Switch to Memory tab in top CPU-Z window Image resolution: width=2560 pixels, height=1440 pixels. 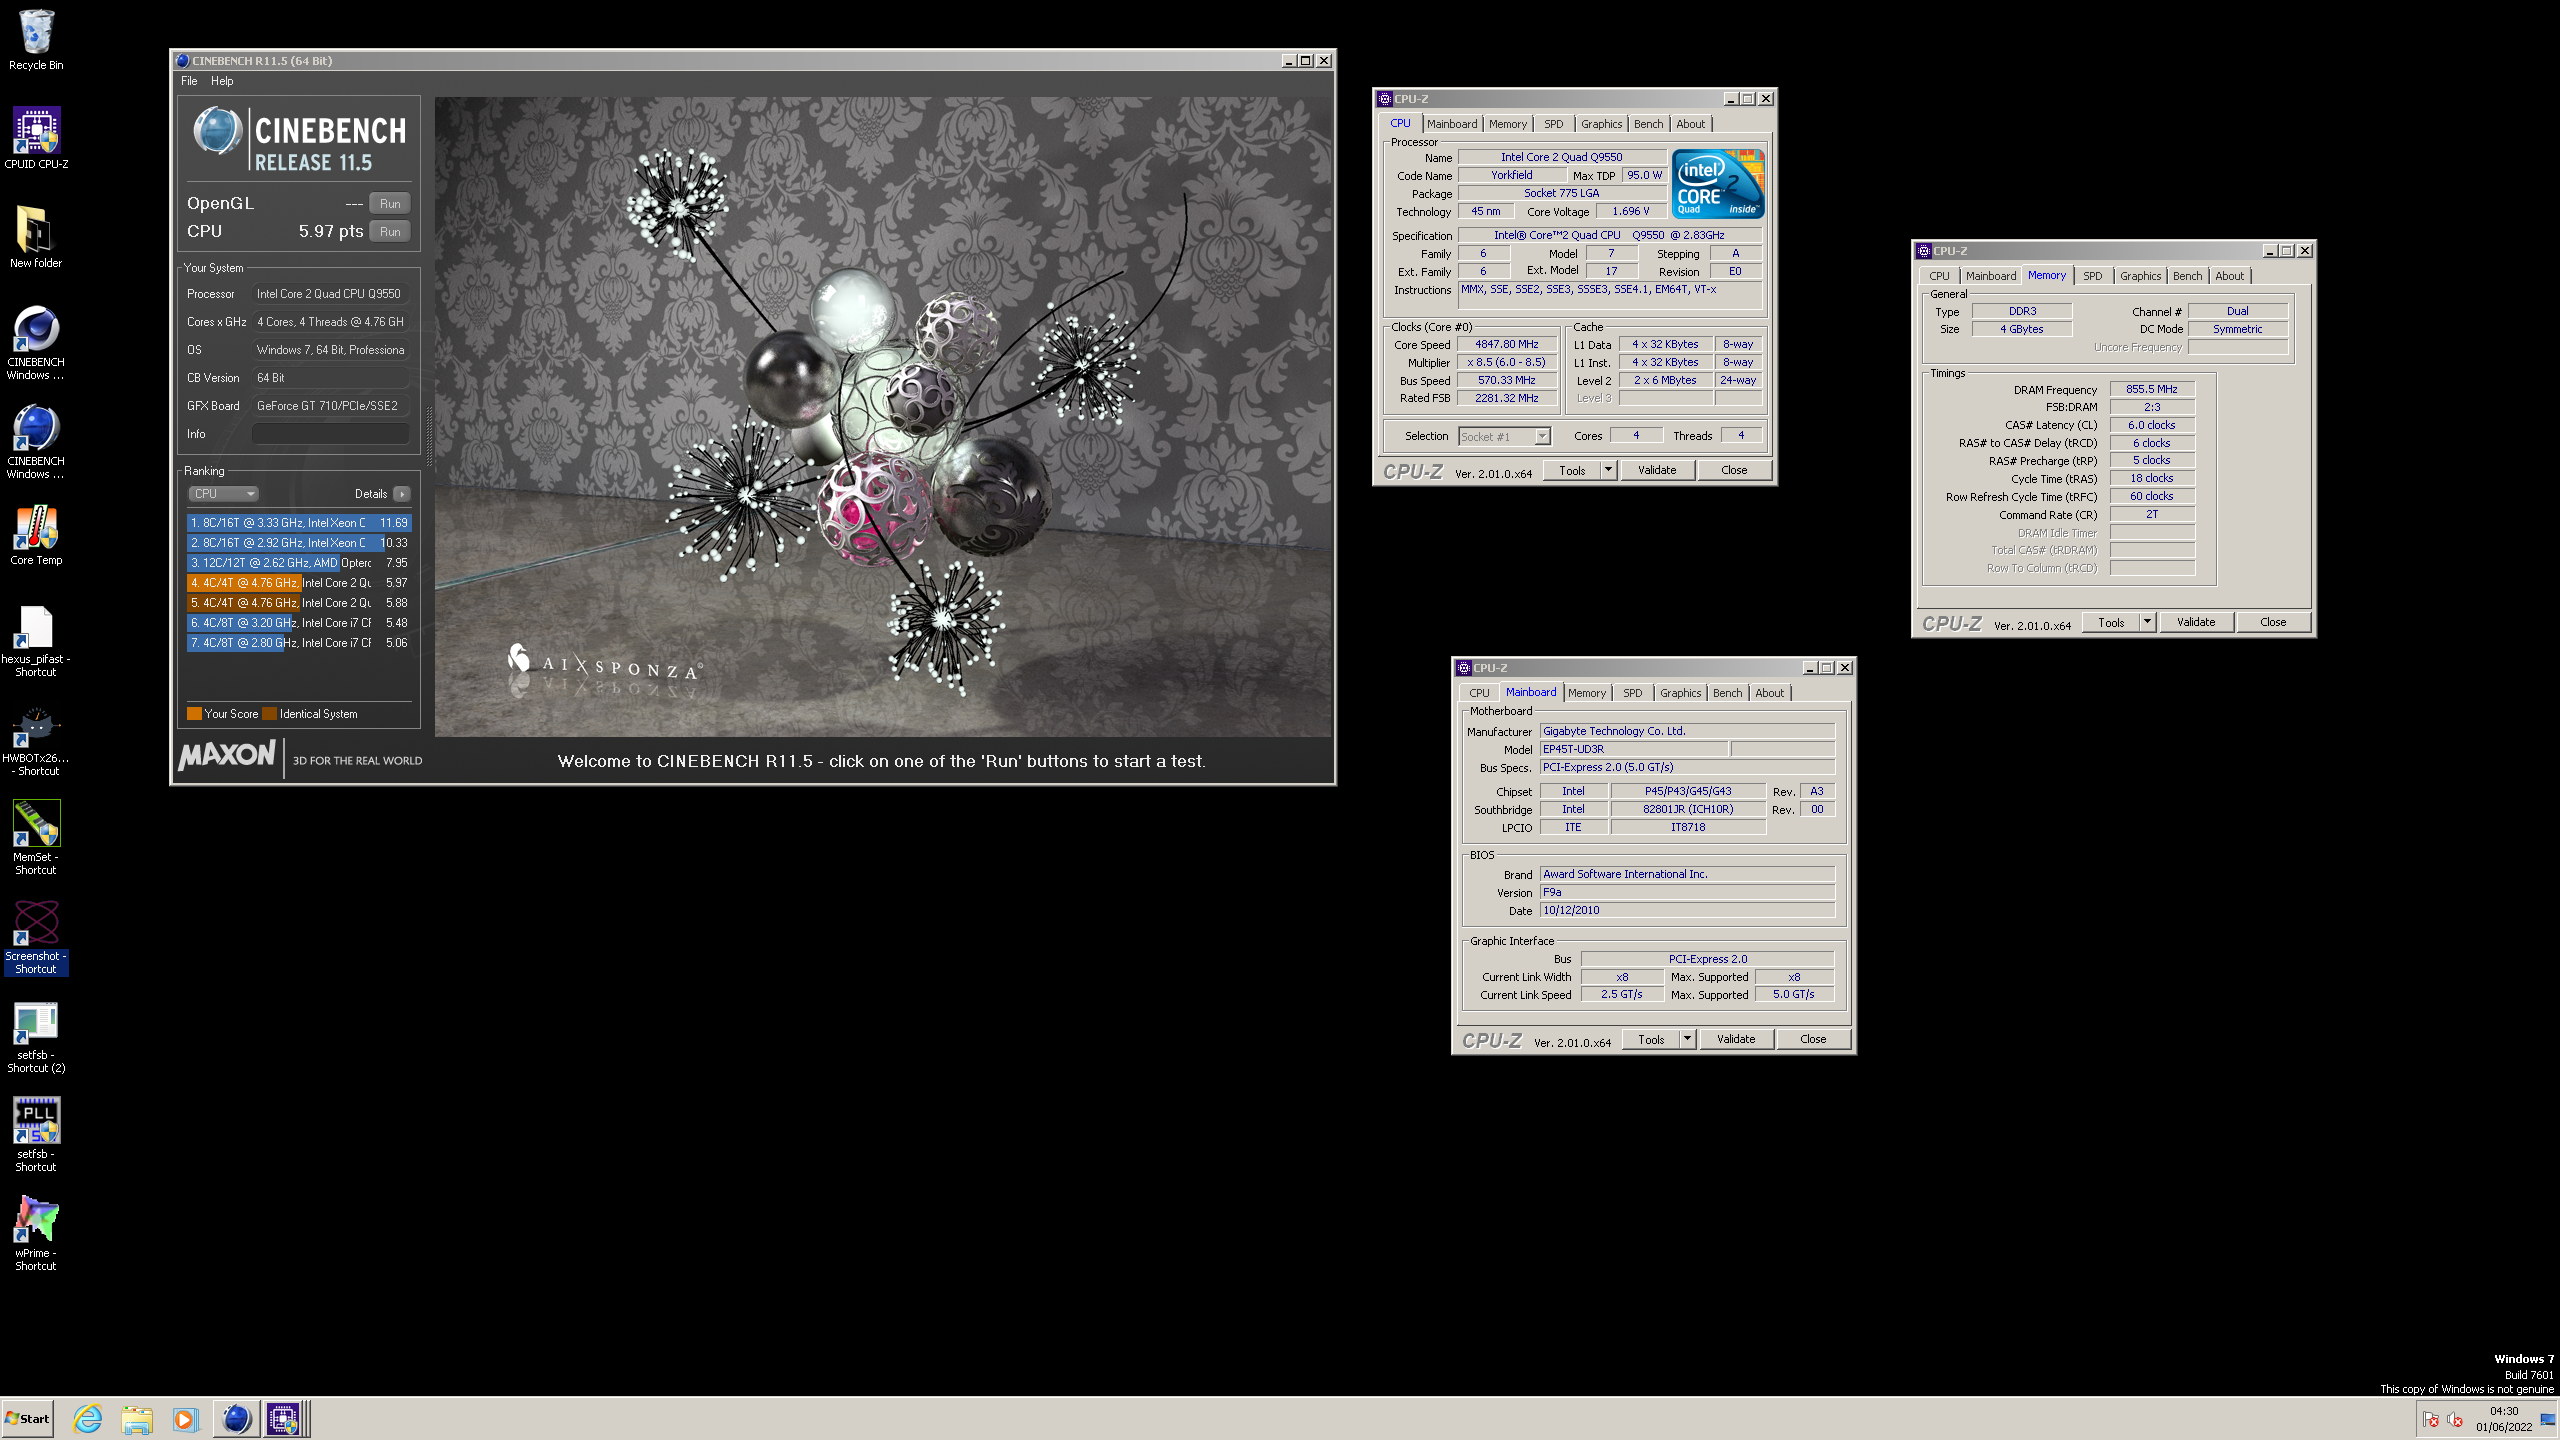1507,124
